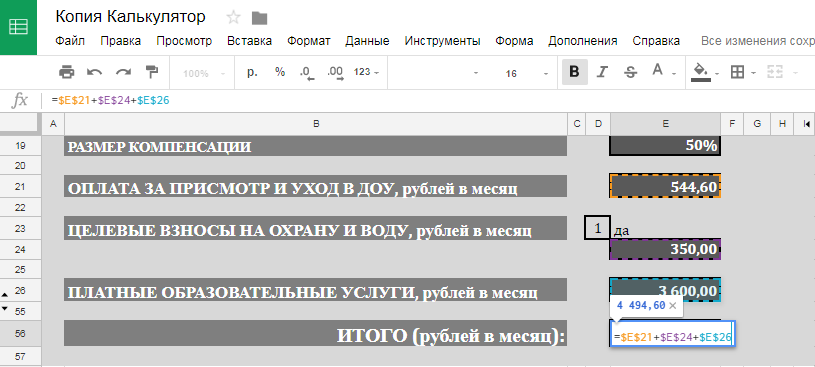Select column E header
This screenshot has height=367, width=815.
[665, 124]
